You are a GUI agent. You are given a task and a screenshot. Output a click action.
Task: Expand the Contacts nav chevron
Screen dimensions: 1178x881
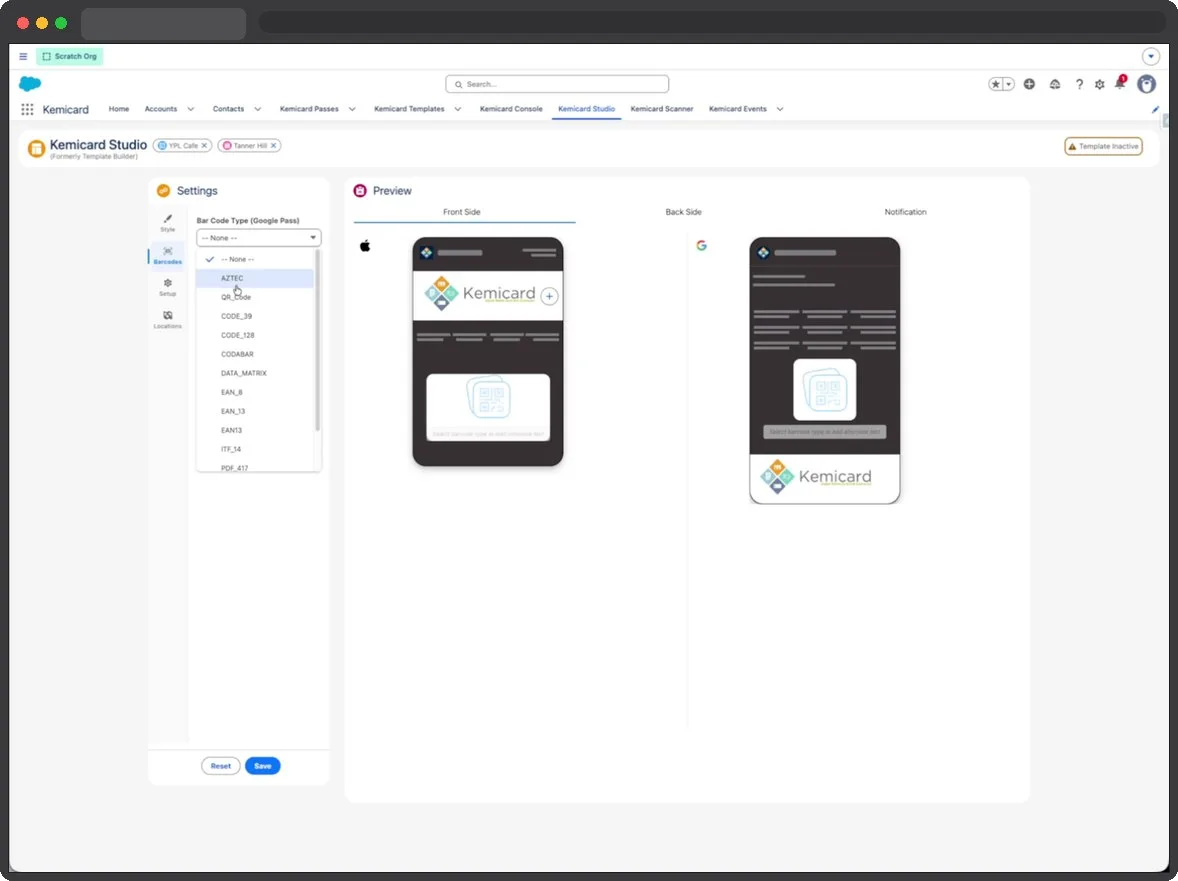(258, 109)
